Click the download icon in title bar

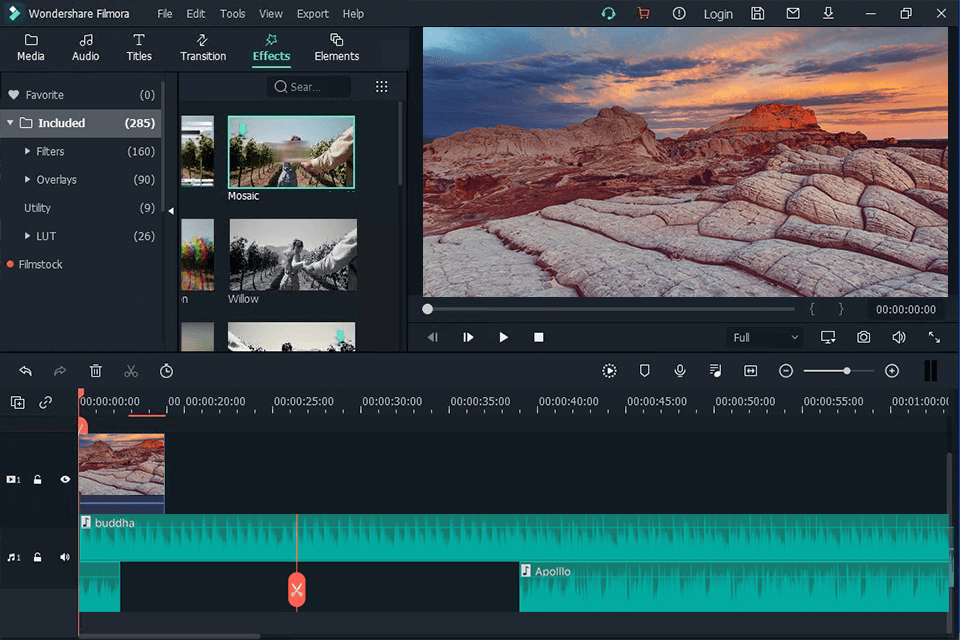point(828,13)
